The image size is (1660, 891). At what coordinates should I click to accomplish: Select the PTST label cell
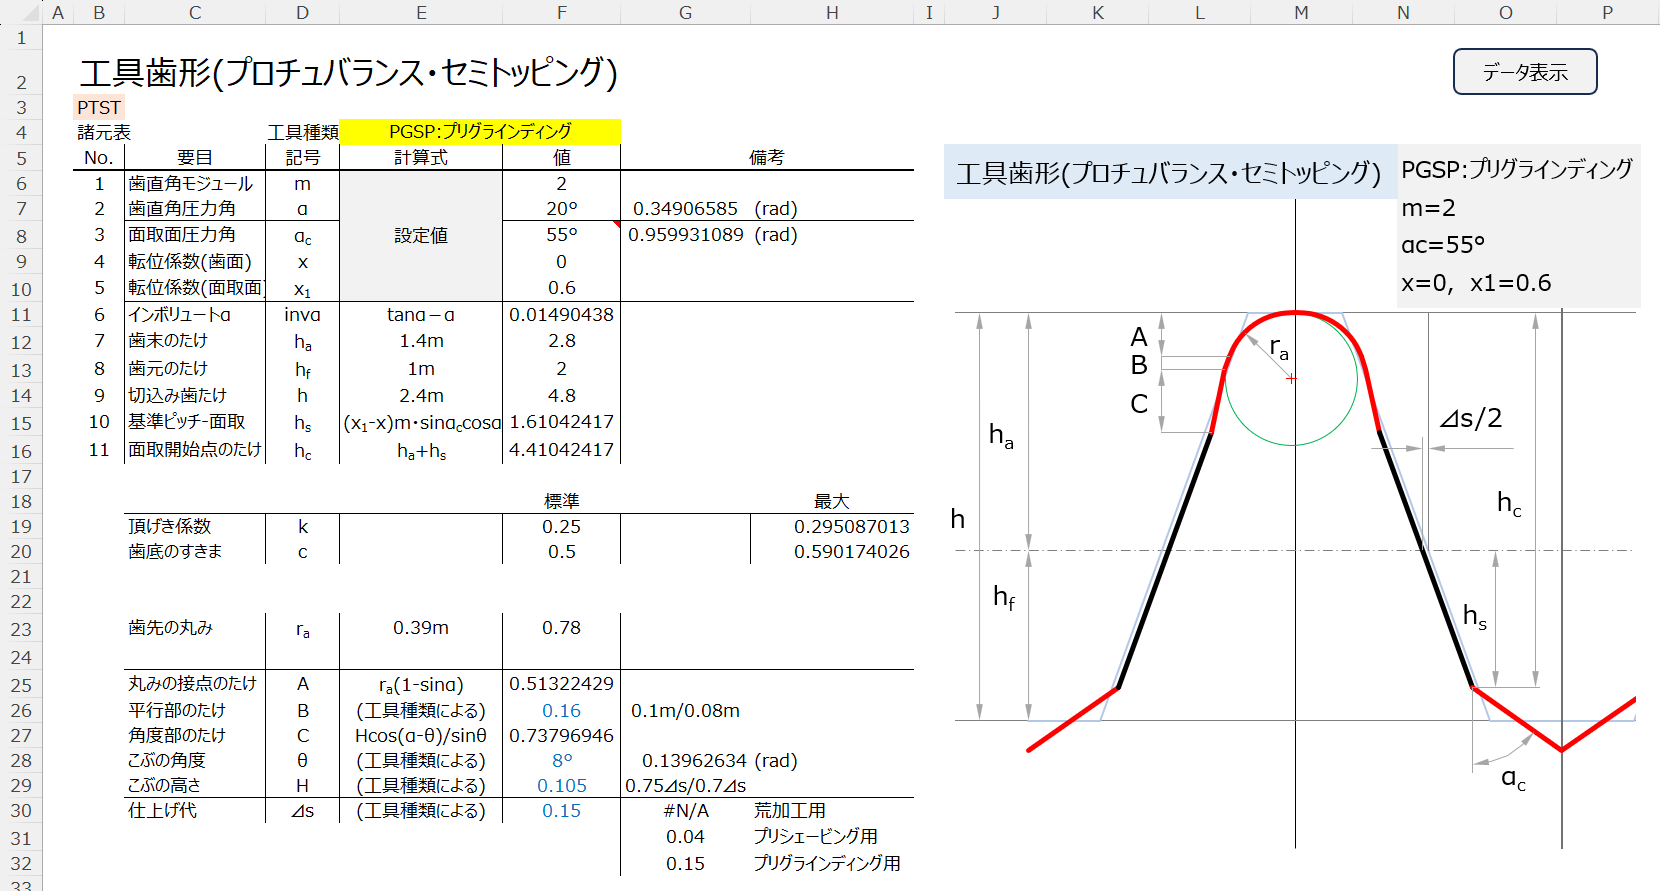tap(98, 107)
